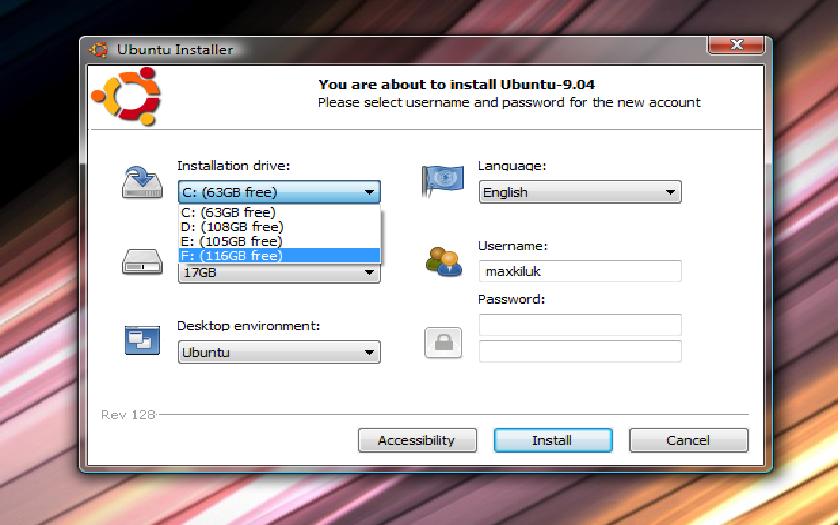Click the Installation drive: label
The width and height of the screenshot is (840, 525).
(x=234, y=166)
